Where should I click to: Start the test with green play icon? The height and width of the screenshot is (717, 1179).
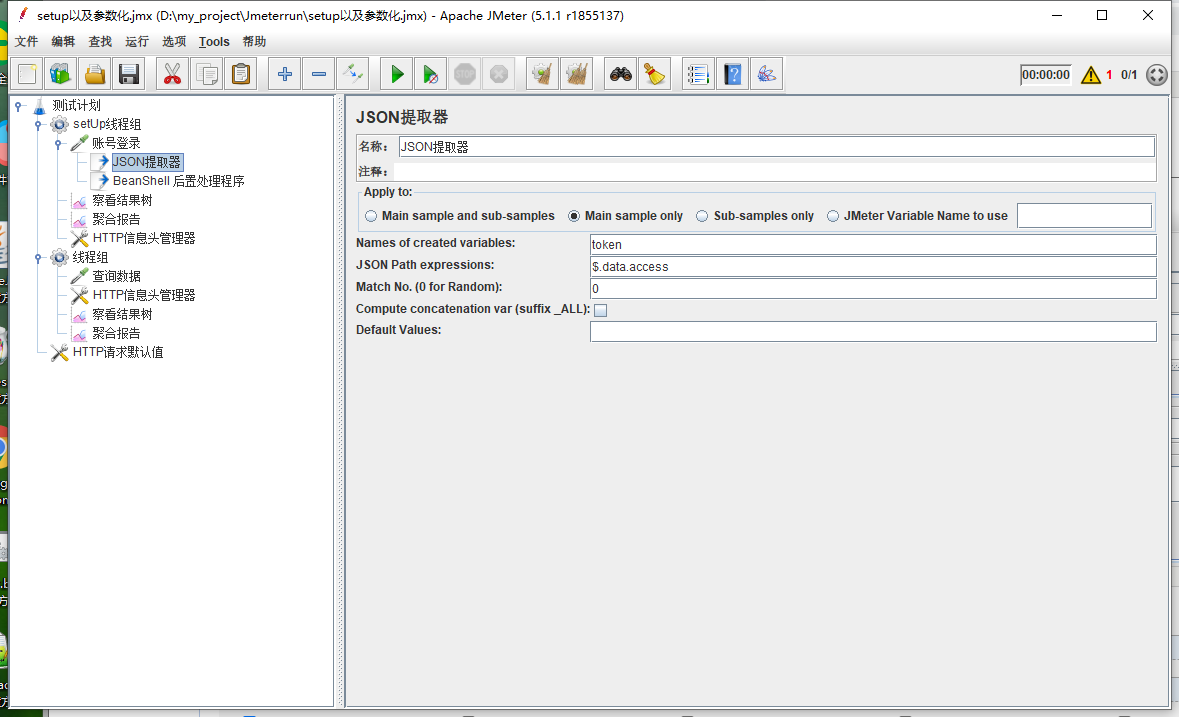point(396,74)
